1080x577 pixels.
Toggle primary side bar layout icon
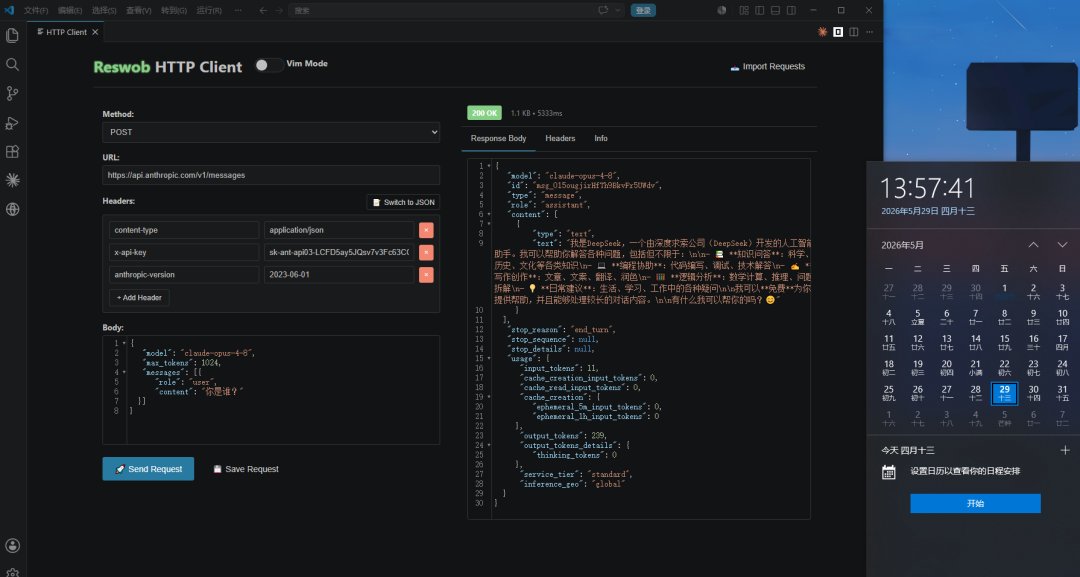coord(760,10)
